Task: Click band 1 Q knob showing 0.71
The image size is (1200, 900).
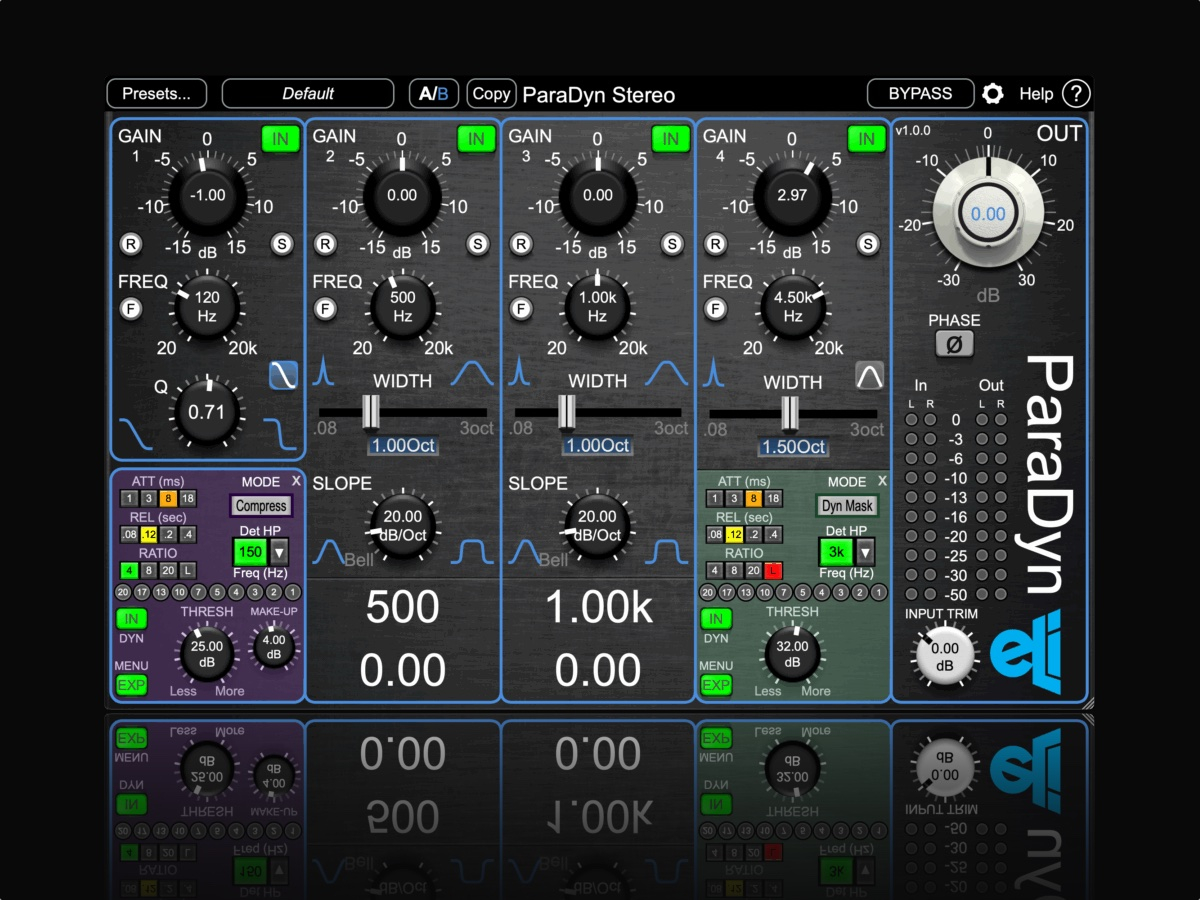Action: coord(207,412)
